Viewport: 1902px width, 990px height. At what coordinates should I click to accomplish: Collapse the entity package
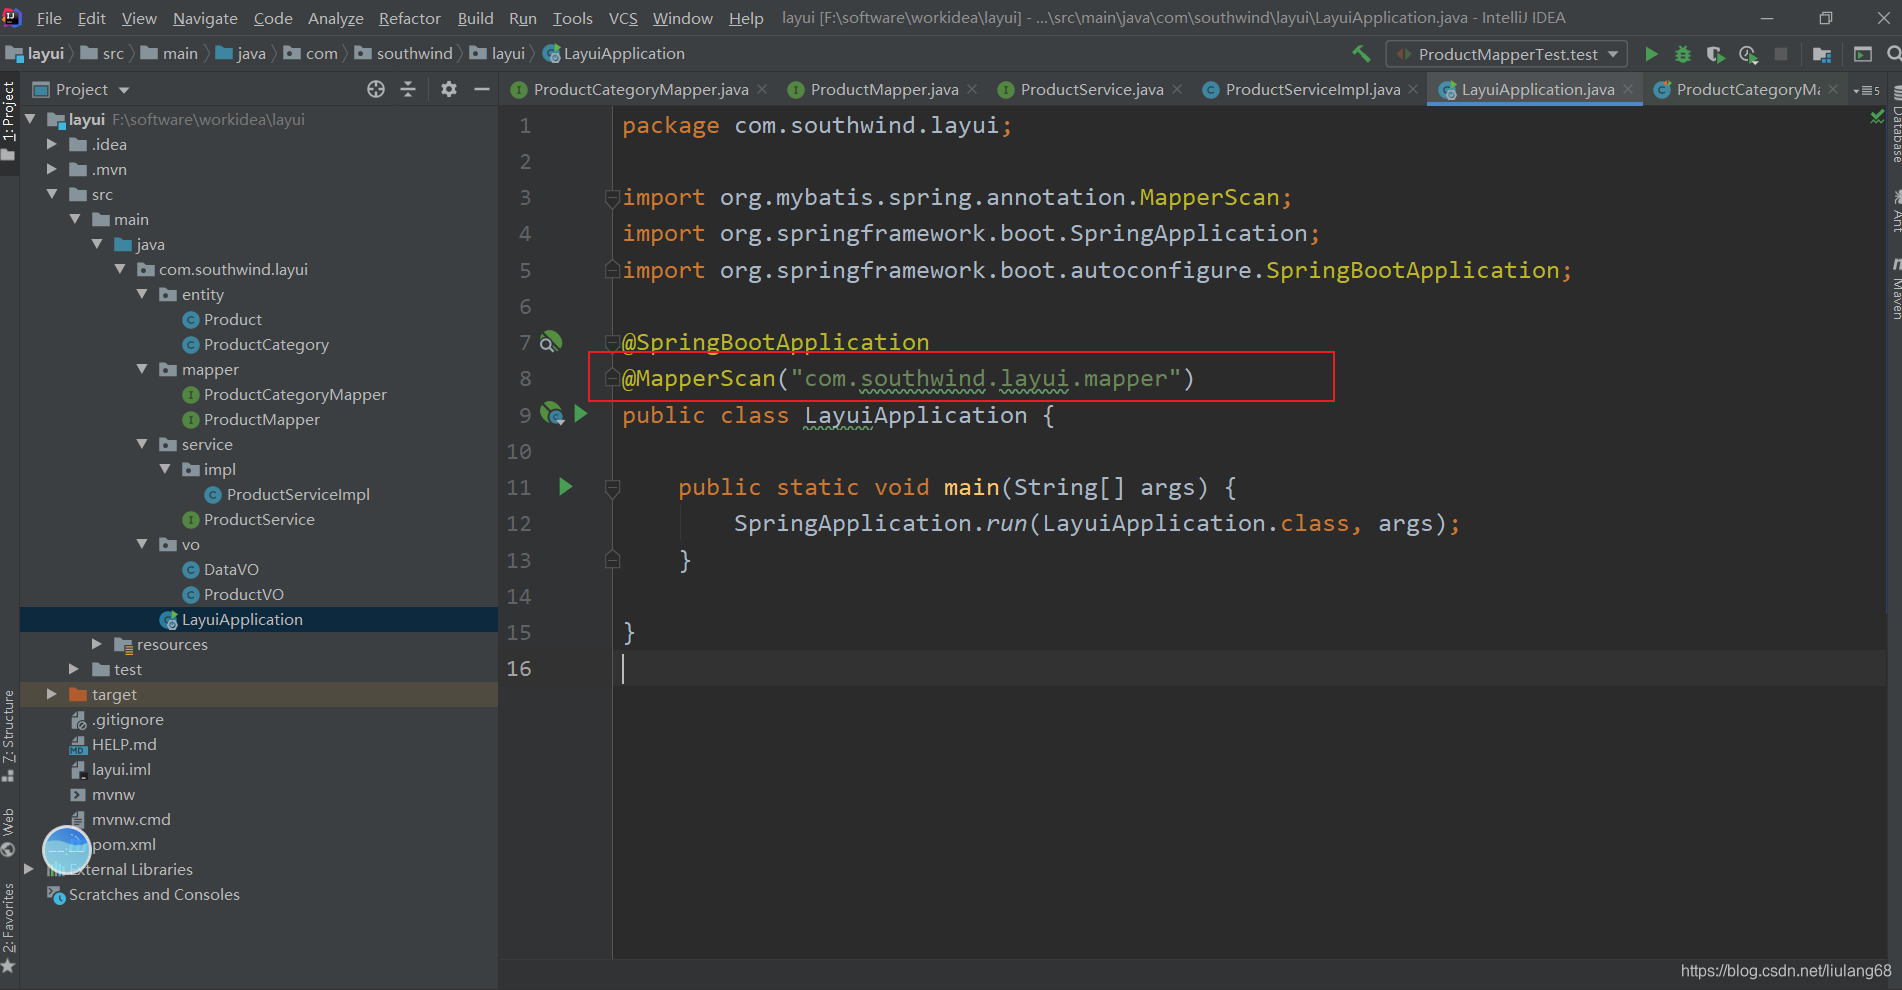click(142, 294)
